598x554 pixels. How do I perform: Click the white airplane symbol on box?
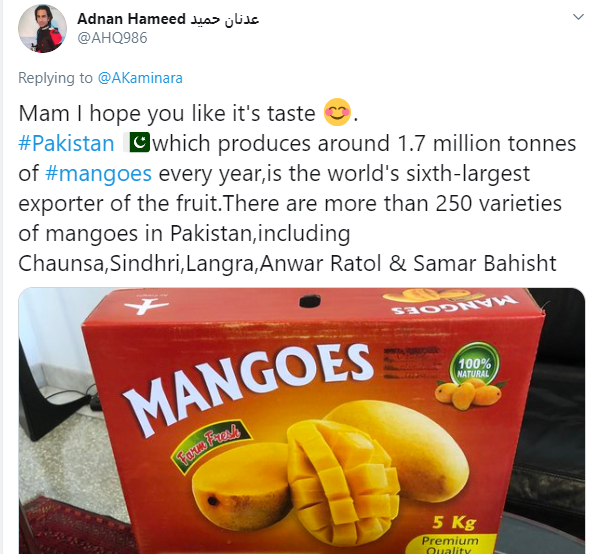(146, 306)
